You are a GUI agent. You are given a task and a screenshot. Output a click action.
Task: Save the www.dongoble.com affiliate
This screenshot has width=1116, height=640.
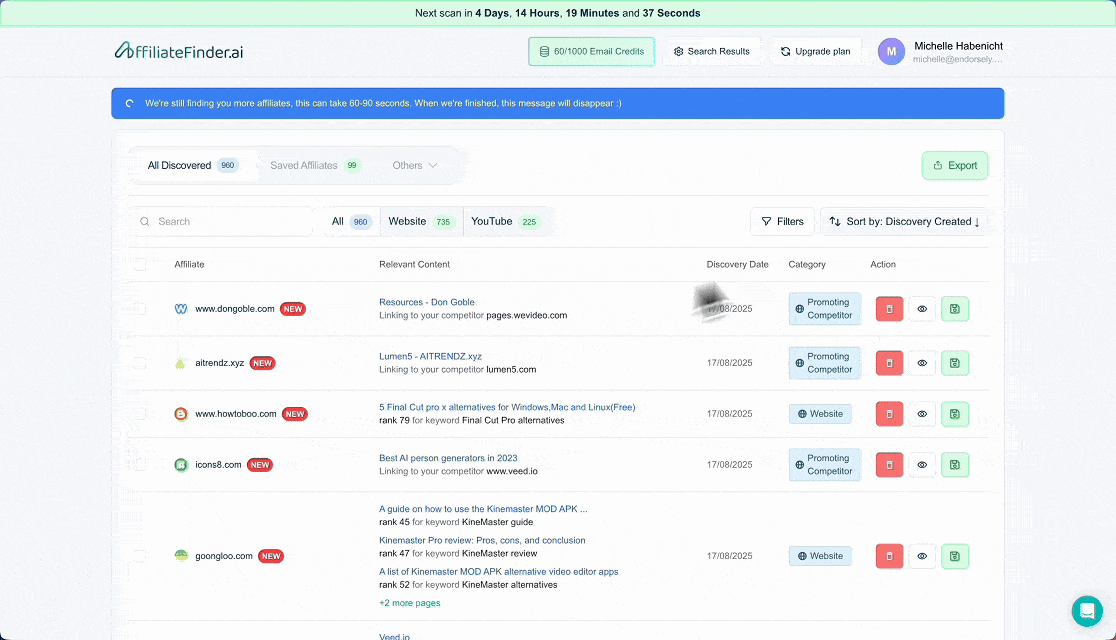tap(954, 309)
